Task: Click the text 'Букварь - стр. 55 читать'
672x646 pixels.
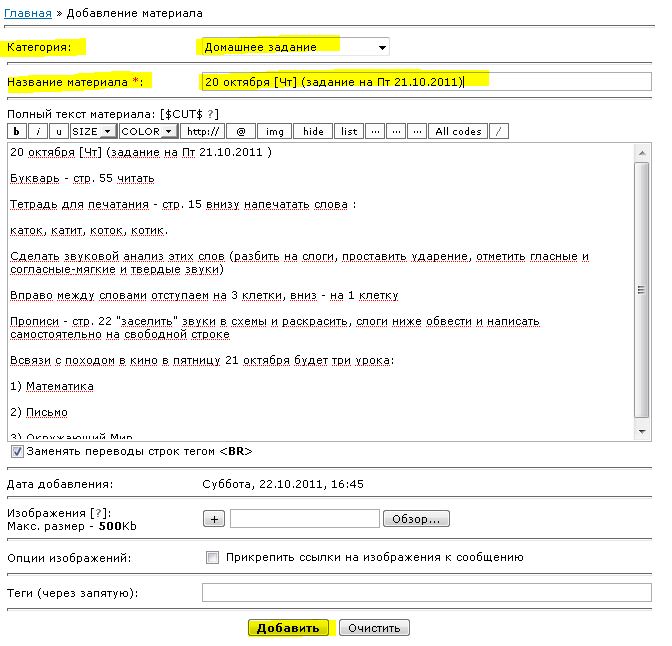Action: tap(82, 178)
